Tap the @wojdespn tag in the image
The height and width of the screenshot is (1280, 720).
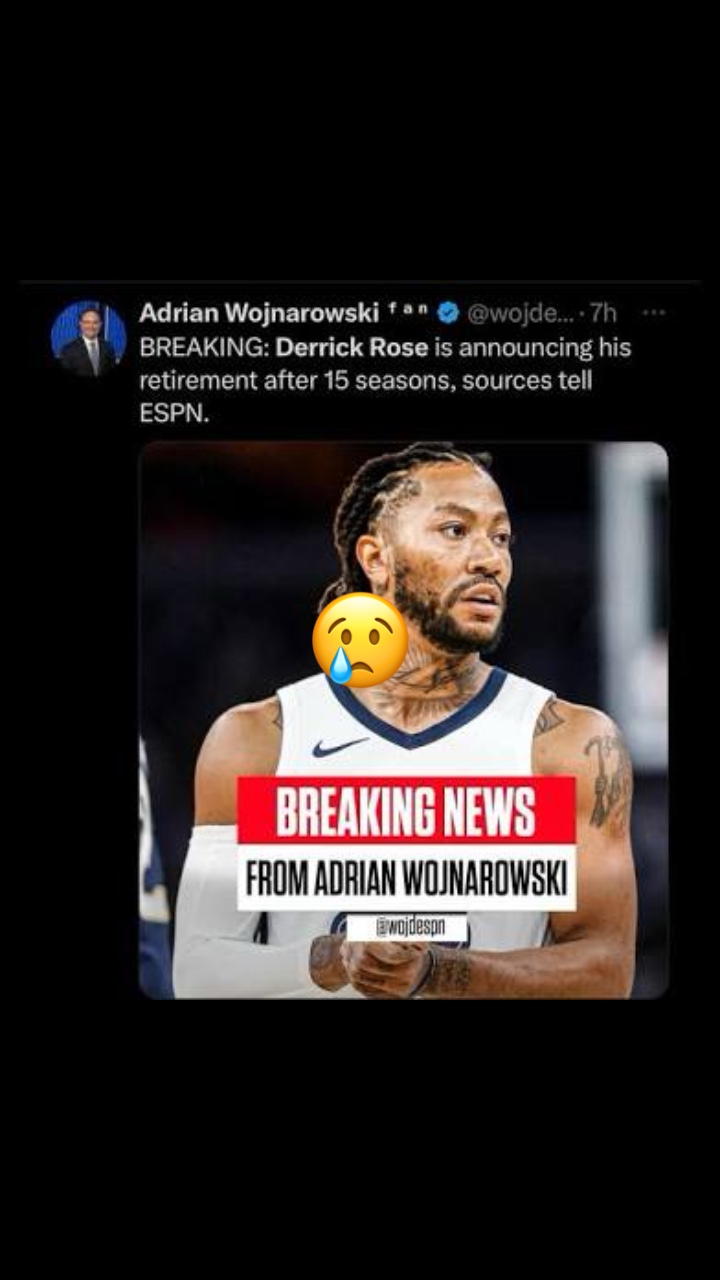point(407,927)
